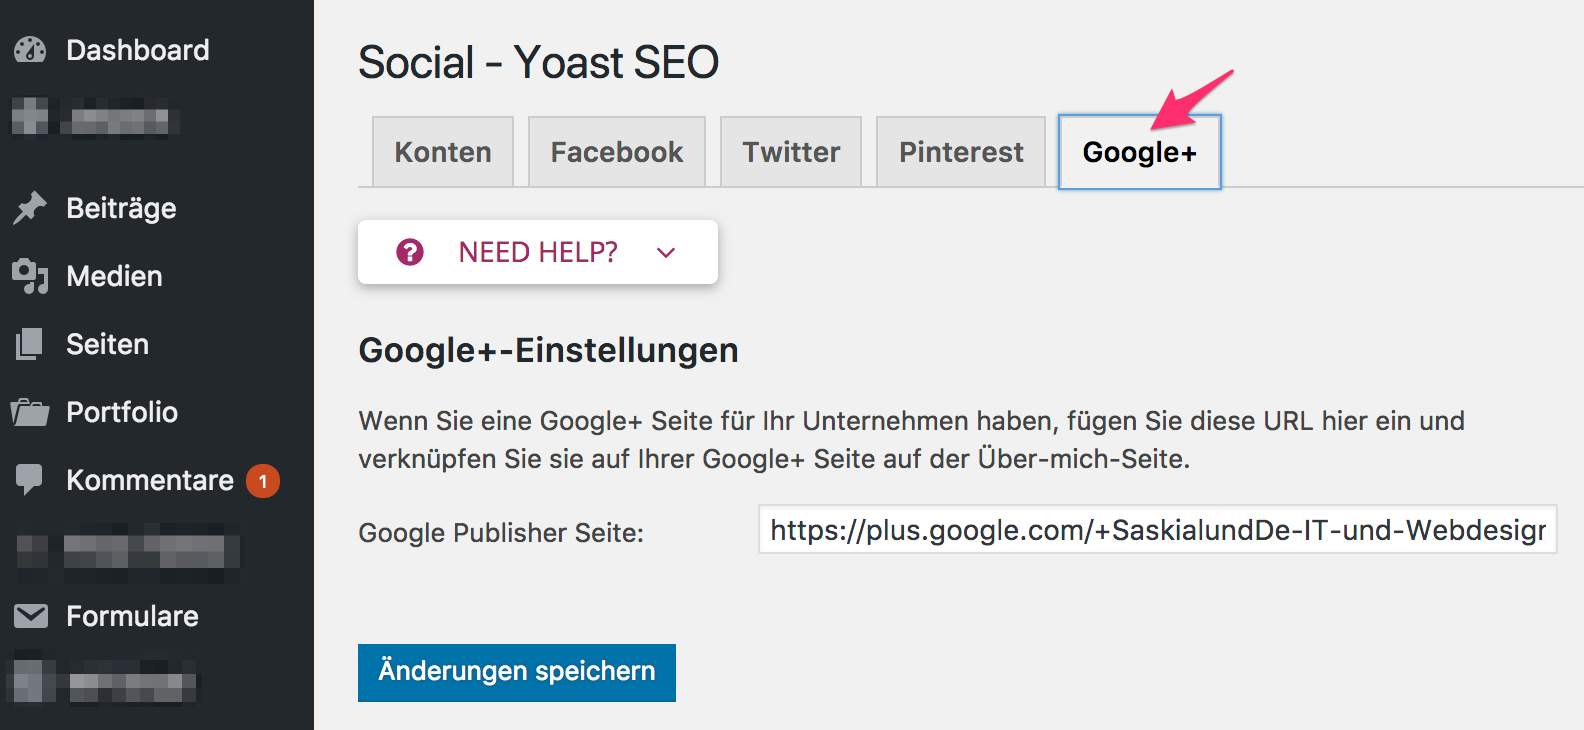Click the Kommentare speech bubble icon
This screenshot has height=730, width=1584.
pyautogui.click(x=30, y=480)
